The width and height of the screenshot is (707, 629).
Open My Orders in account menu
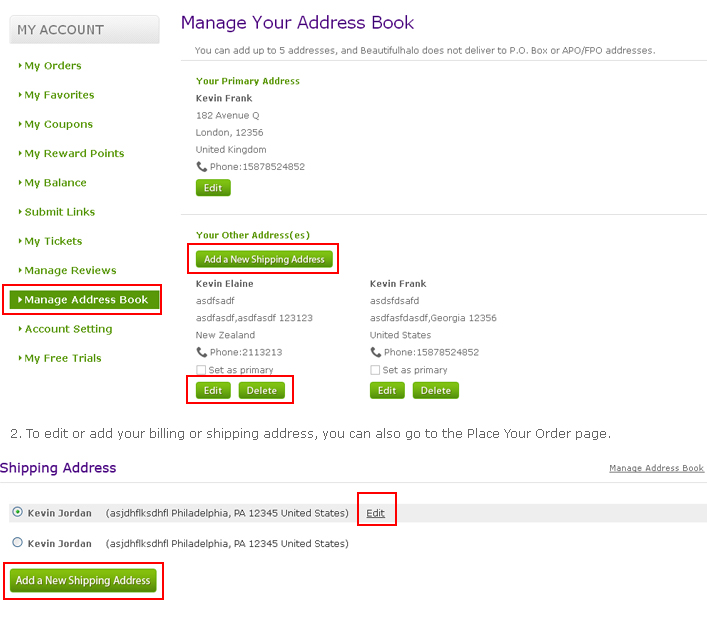coord(52,66)
